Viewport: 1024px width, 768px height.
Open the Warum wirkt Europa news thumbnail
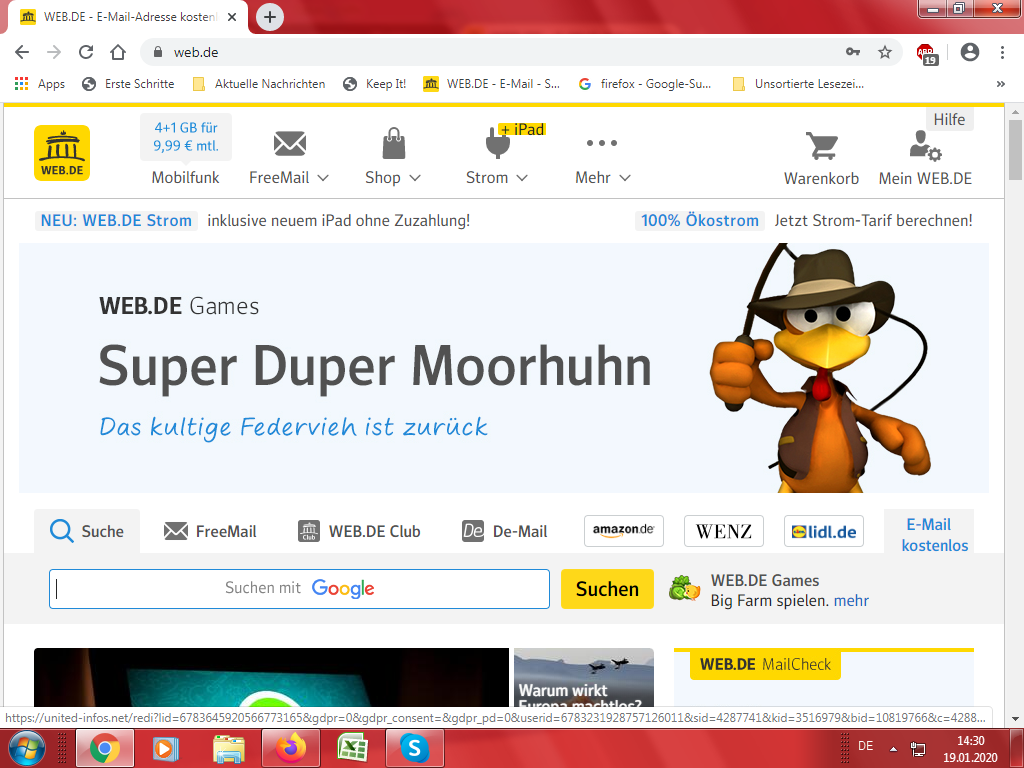tap(584, 678)
